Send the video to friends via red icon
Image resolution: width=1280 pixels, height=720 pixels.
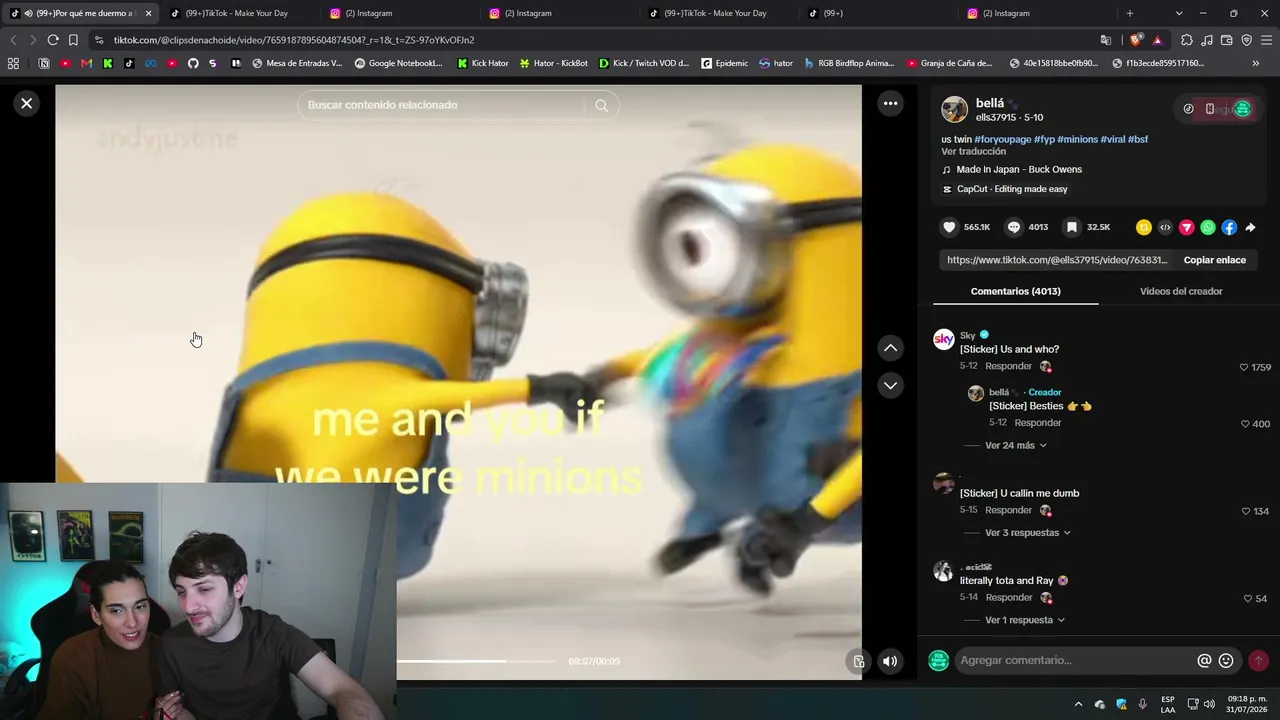1187,227
